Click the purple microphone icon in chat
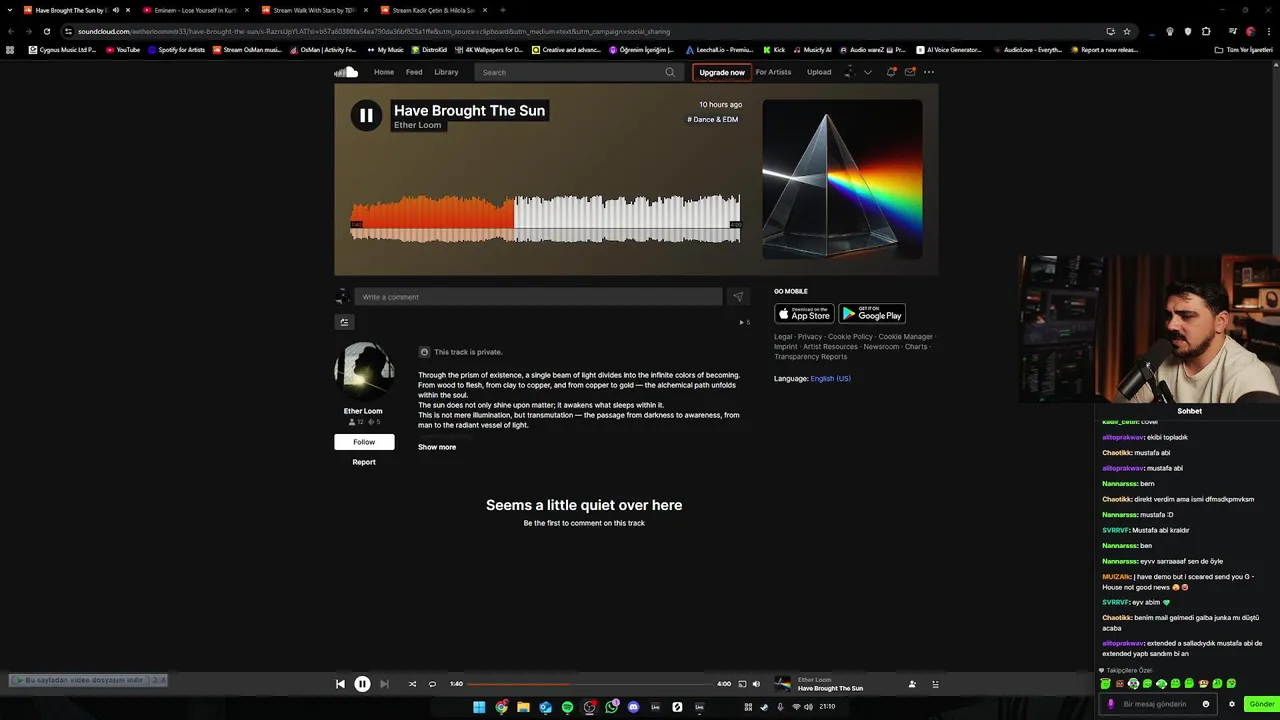The width and height of the screenshot is (1280, 720). 1111,704
